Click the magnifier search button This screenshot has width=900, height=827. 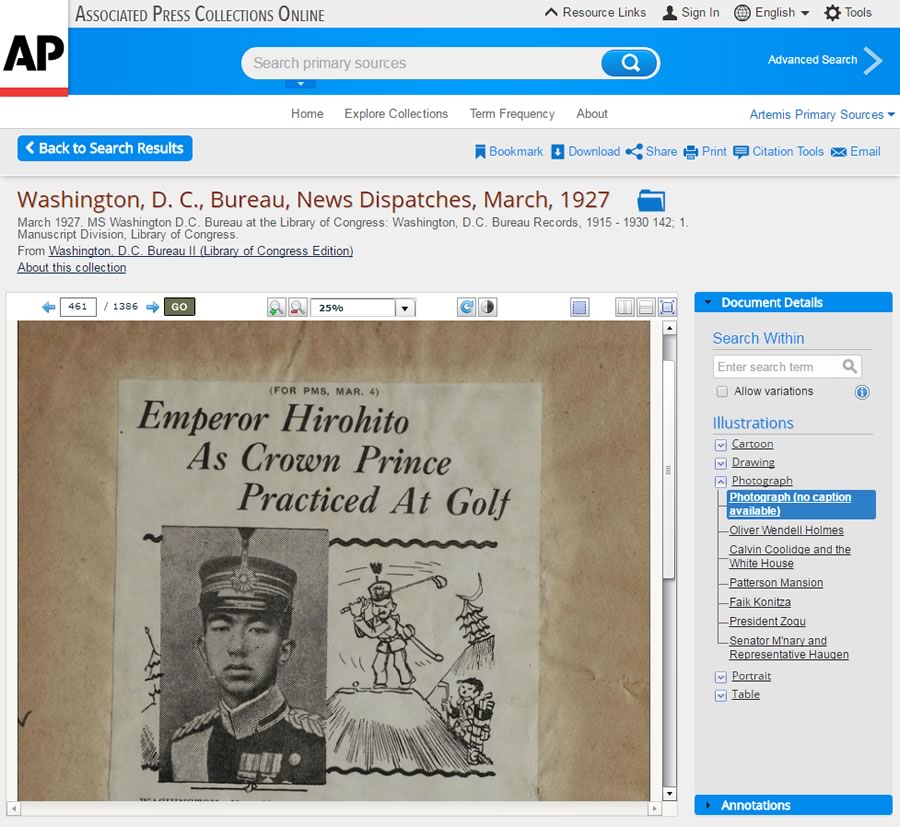click(630, 63)
